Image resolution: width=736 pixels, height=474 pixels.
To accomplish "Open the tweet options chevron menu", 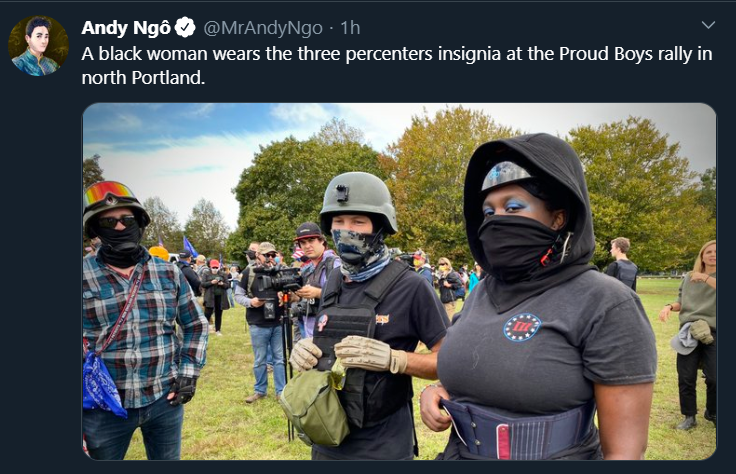I will [x=708, y=25].
